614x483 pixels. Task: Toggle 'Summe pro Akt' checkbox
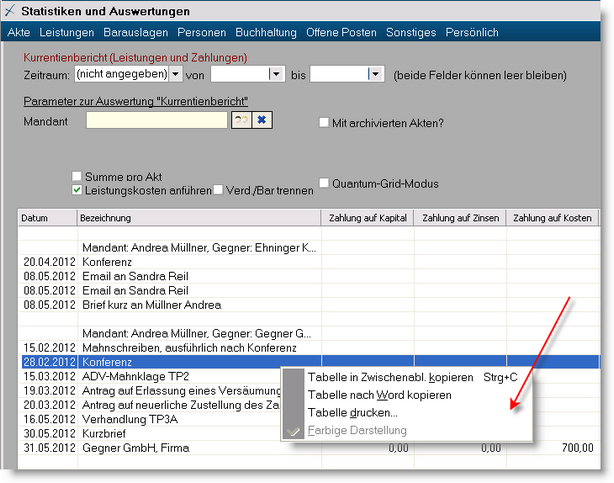point(77,176)
